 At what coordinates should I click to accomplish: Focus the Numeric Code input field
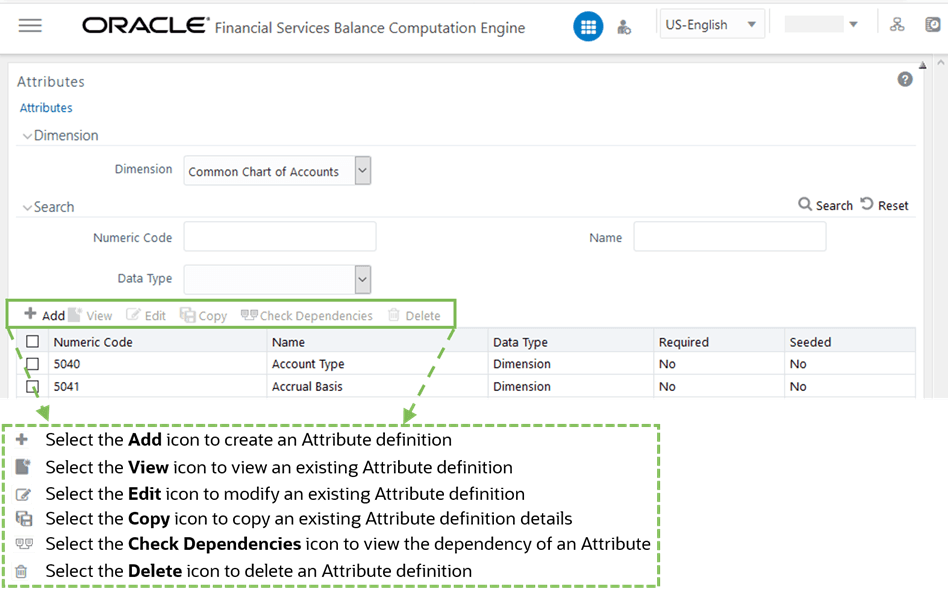[x=280, y=236]
